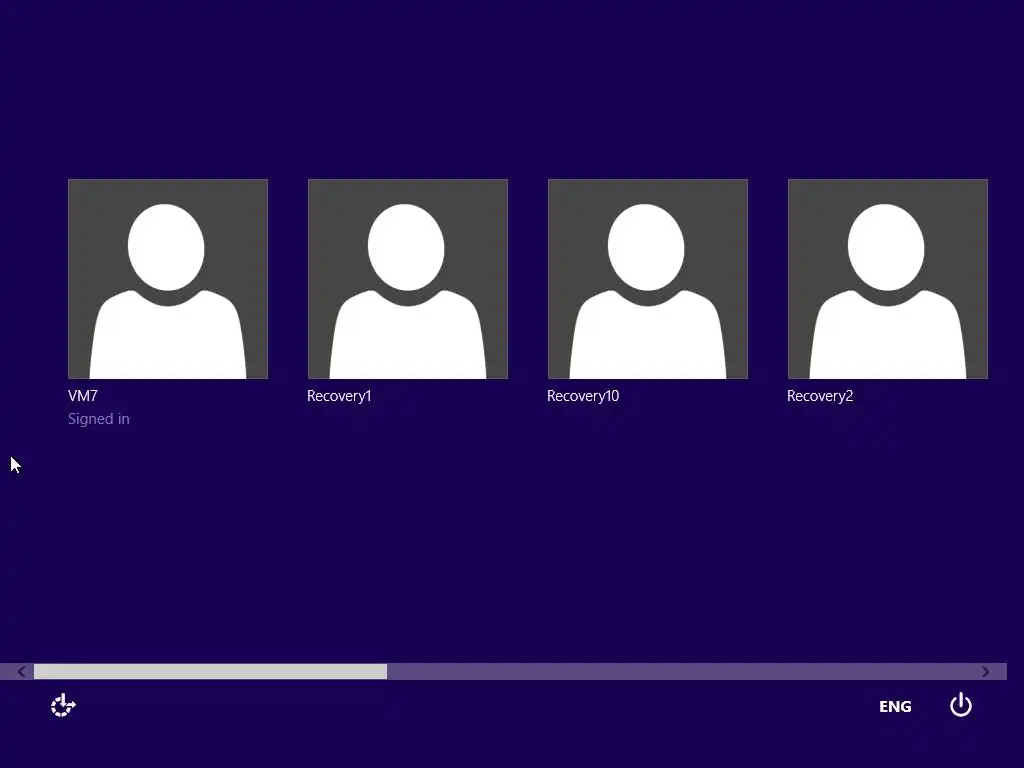
Task: Click the Recovery1 account name label
Action: click(339, 396)
